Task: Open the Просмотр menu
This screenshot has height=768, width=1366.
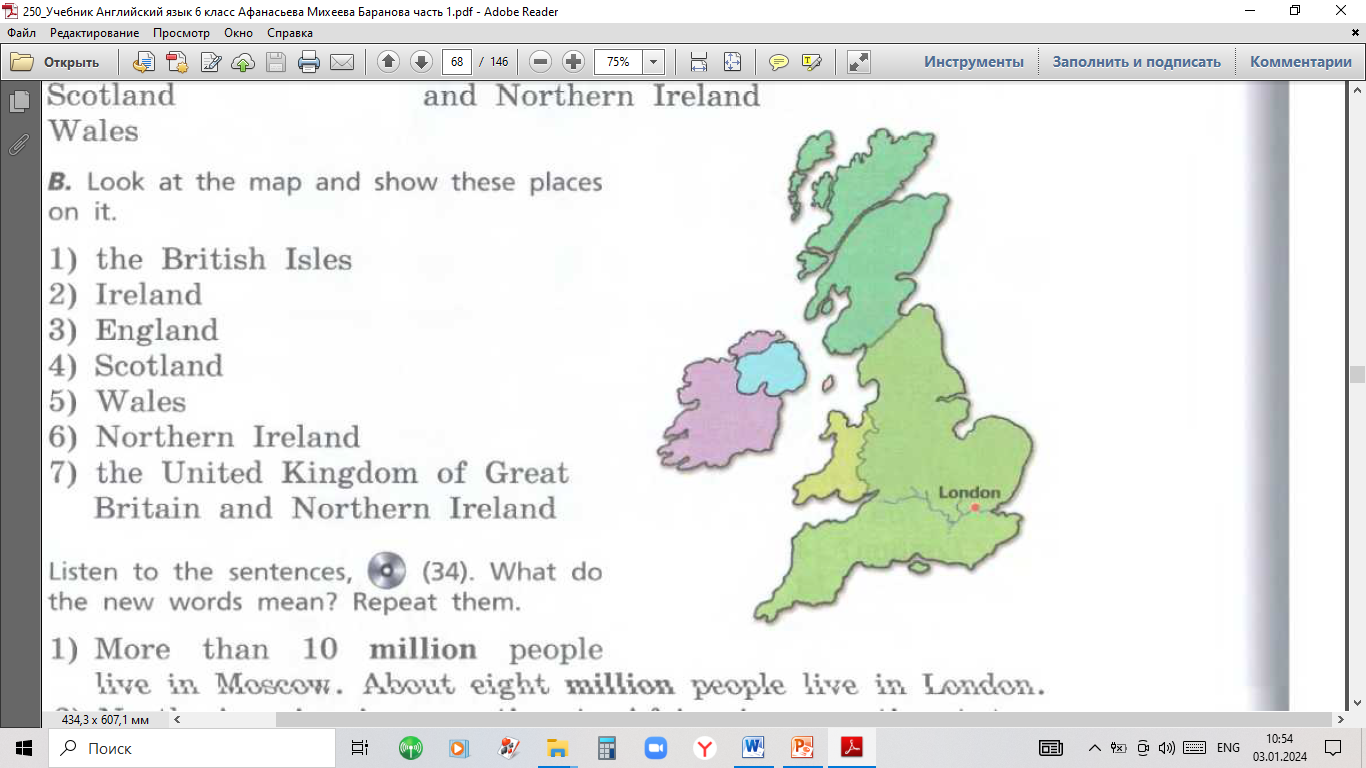Action: [x=181, y=33]
